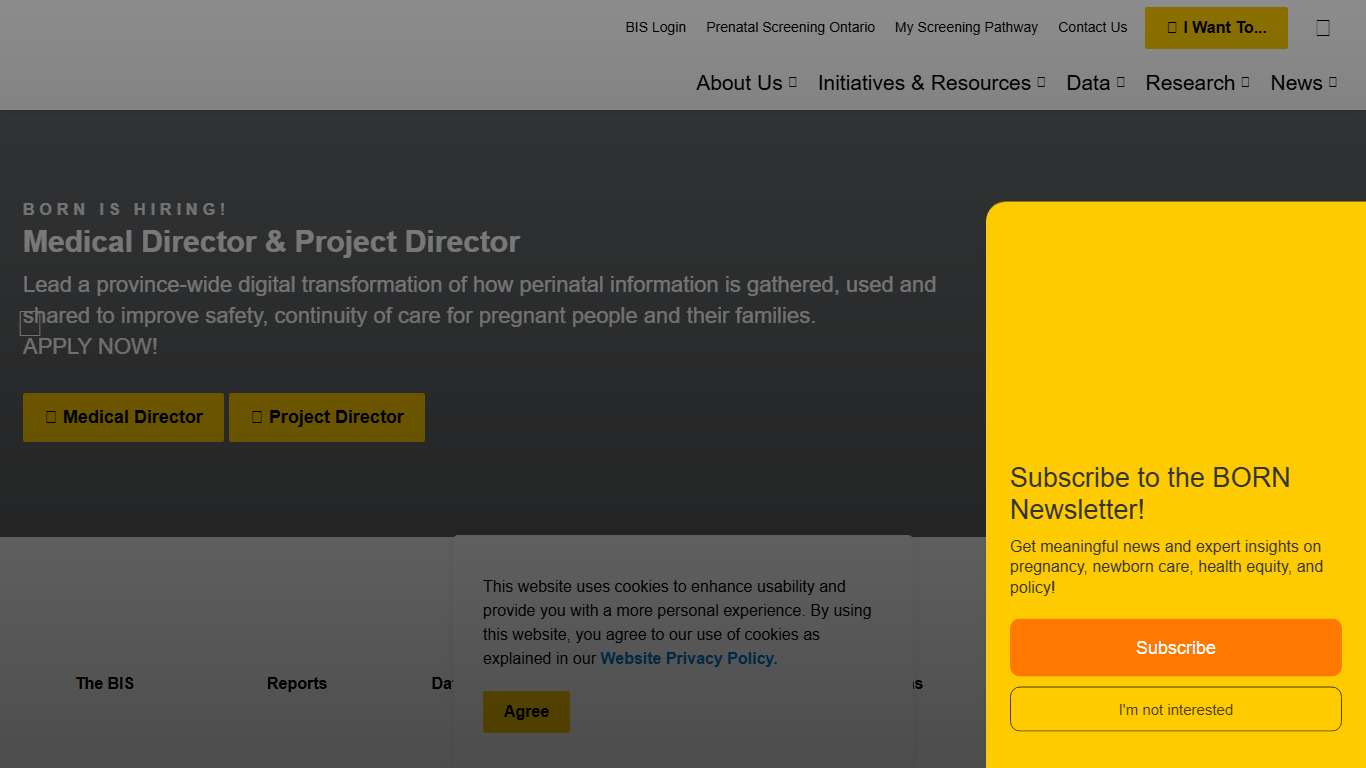Select the News menu item
Image resolution: width=1366 pixels, height=768 pixels.
pyautogui.click(x=1303, y=83)
